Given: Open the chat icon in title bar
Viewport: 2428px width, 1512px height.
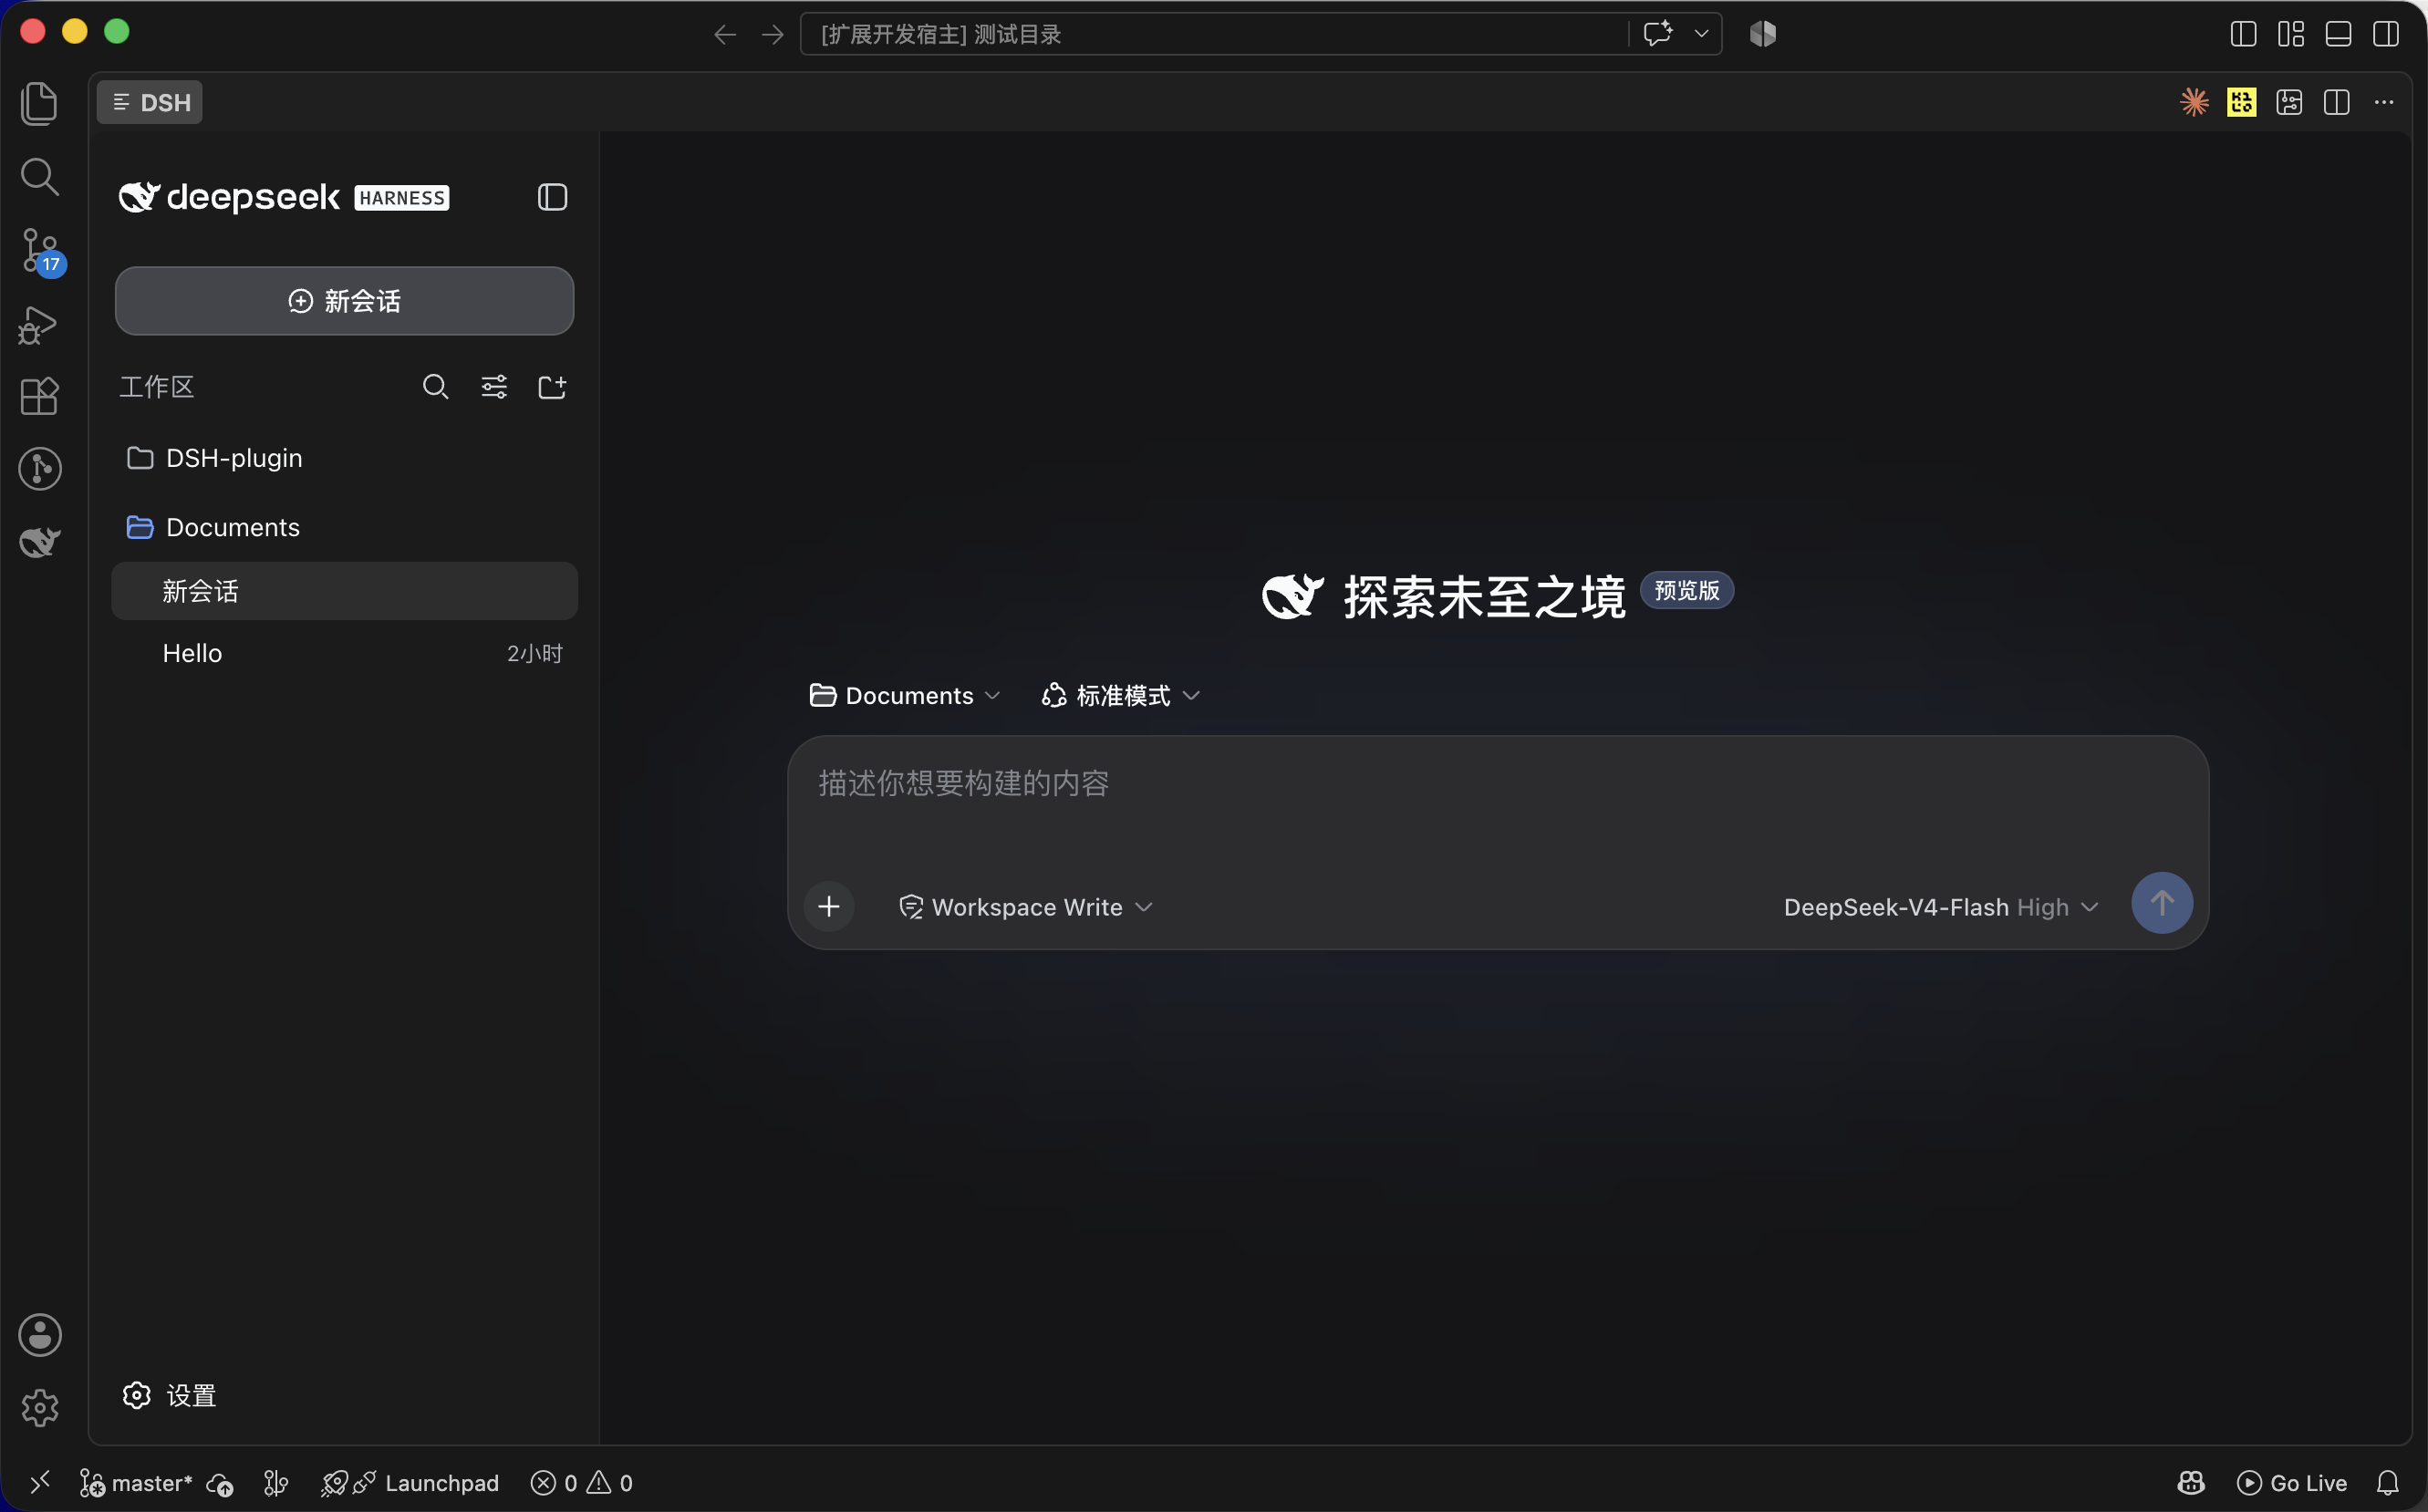Looking at the screenshot, I should tap(1657, 34).
